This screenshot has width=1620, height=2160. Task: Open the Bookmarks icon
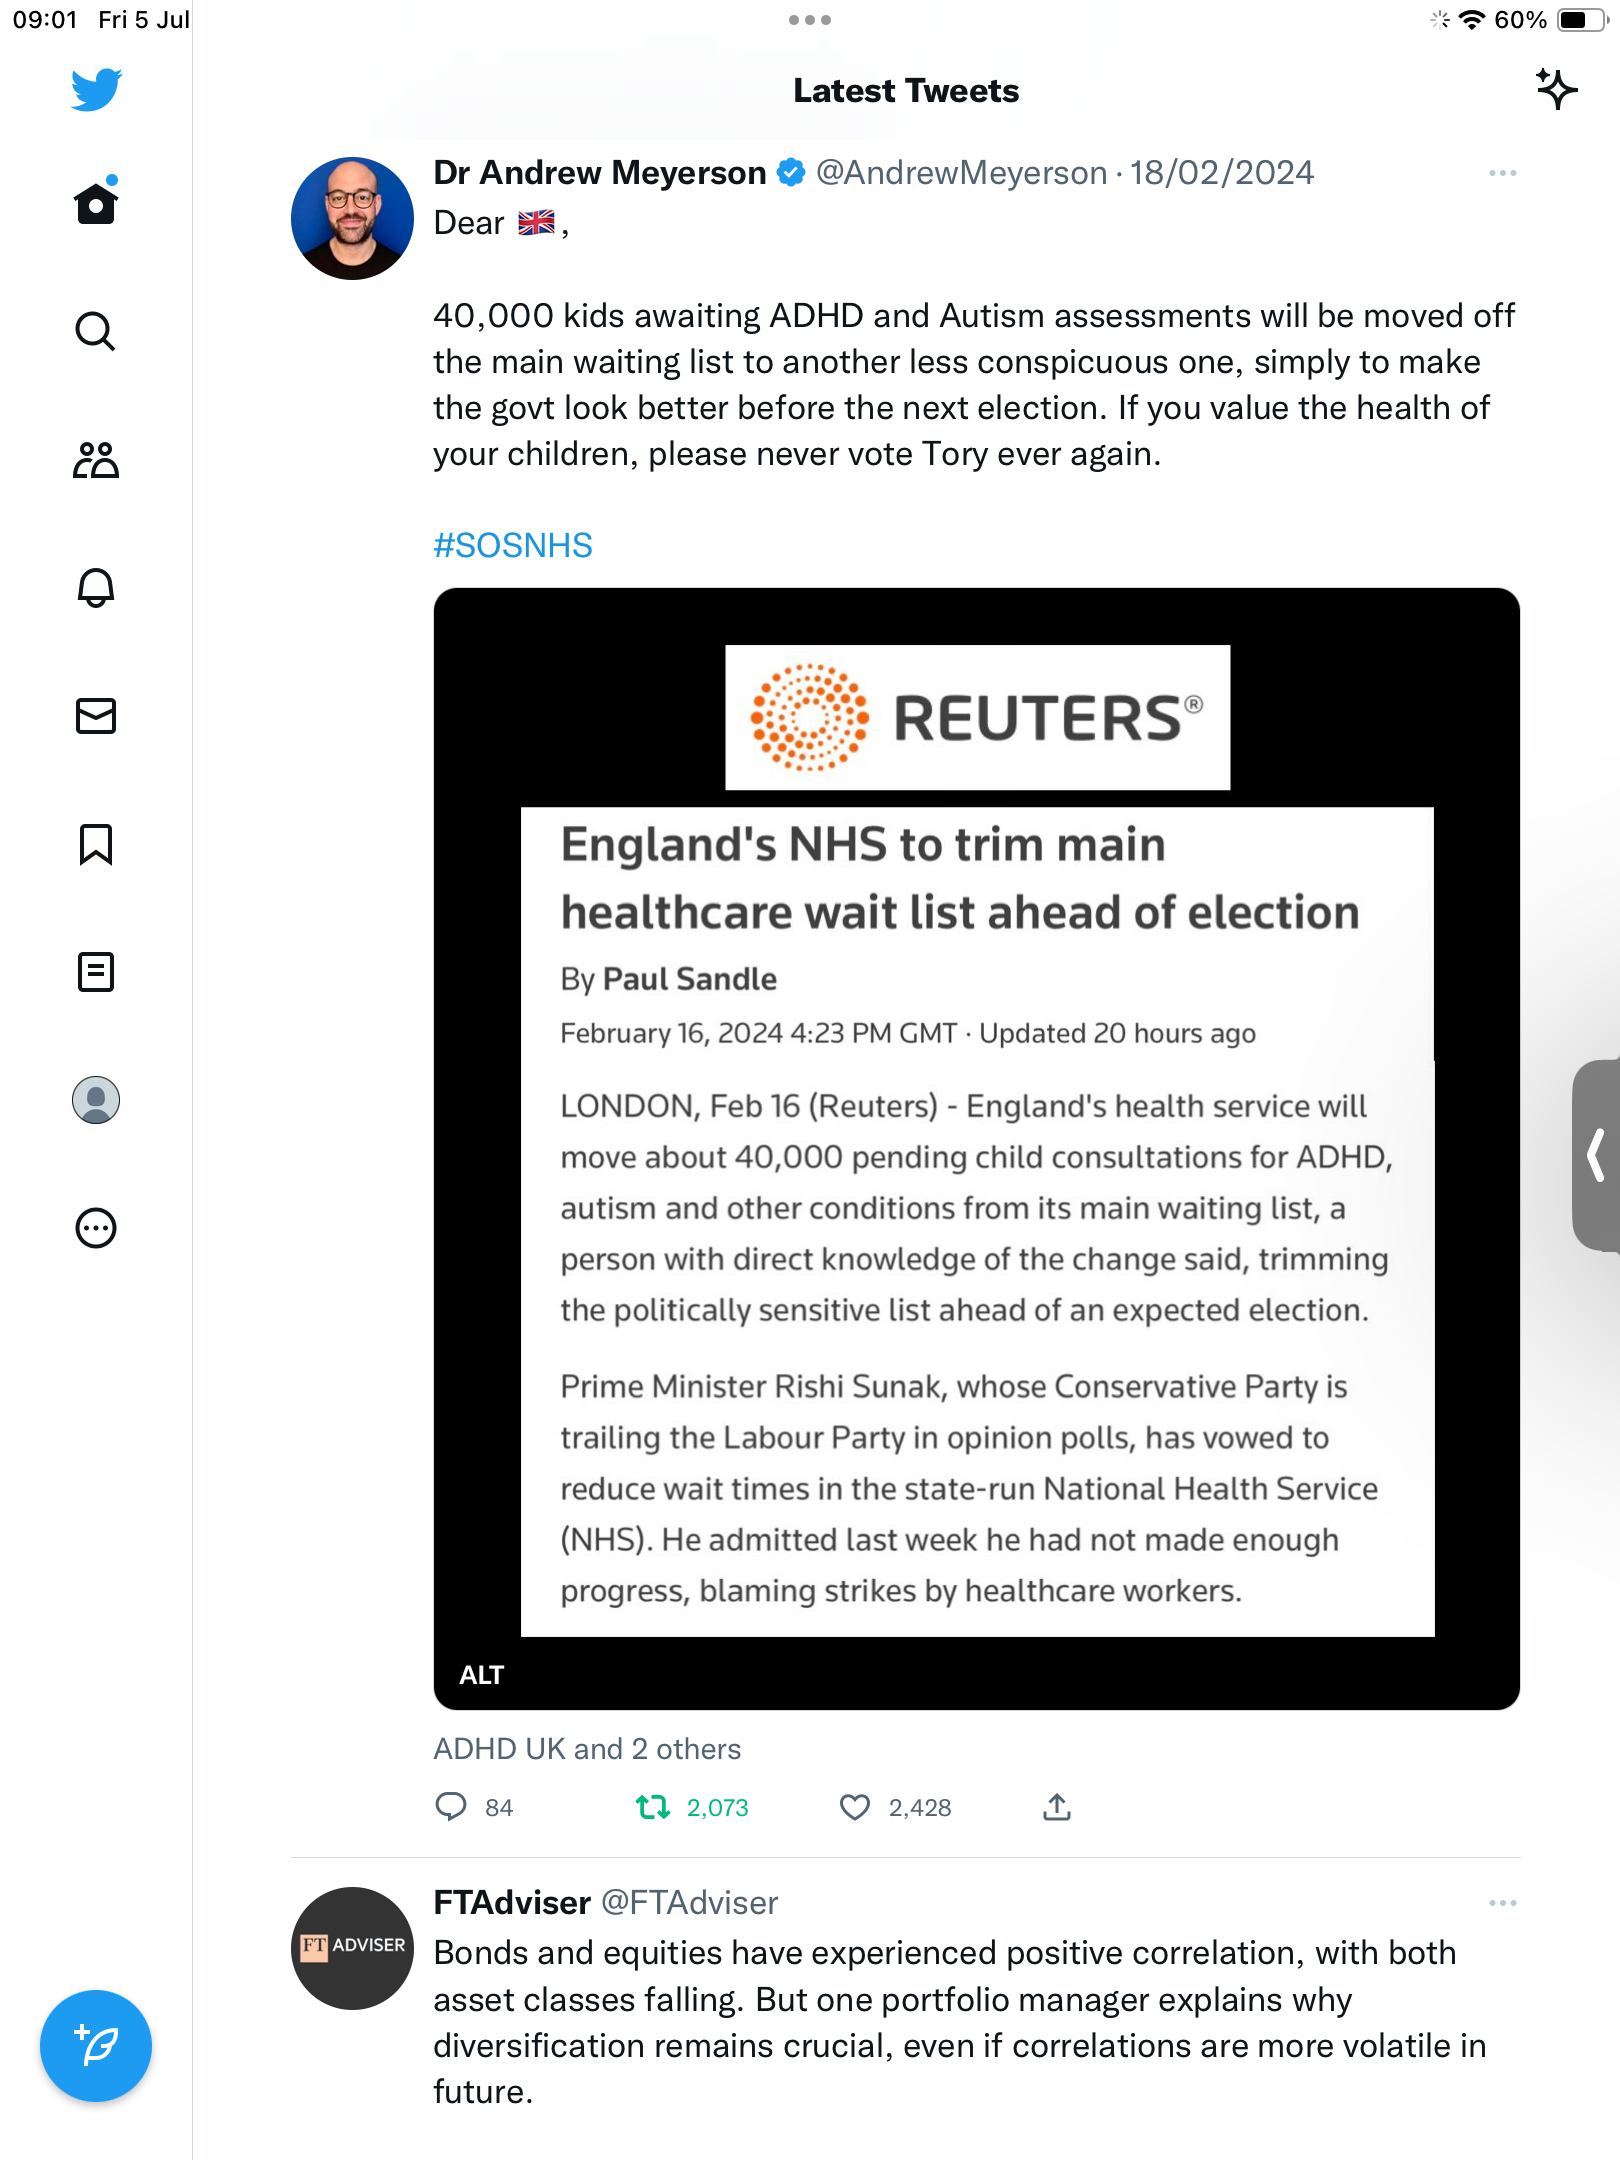coord(96,844)
